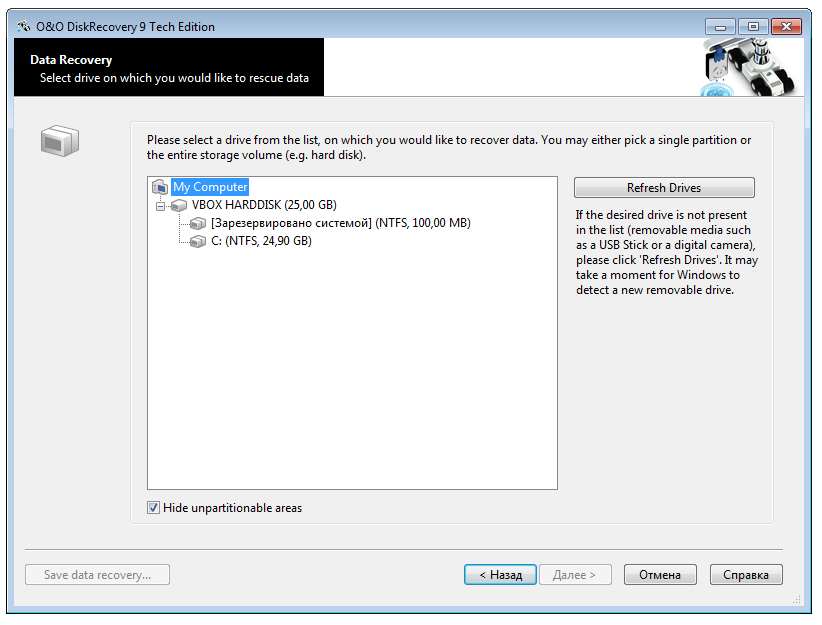This screenshot has height=625, width=822.
Task: Click the system reserved partition icon
Action: tap(198, 223)
